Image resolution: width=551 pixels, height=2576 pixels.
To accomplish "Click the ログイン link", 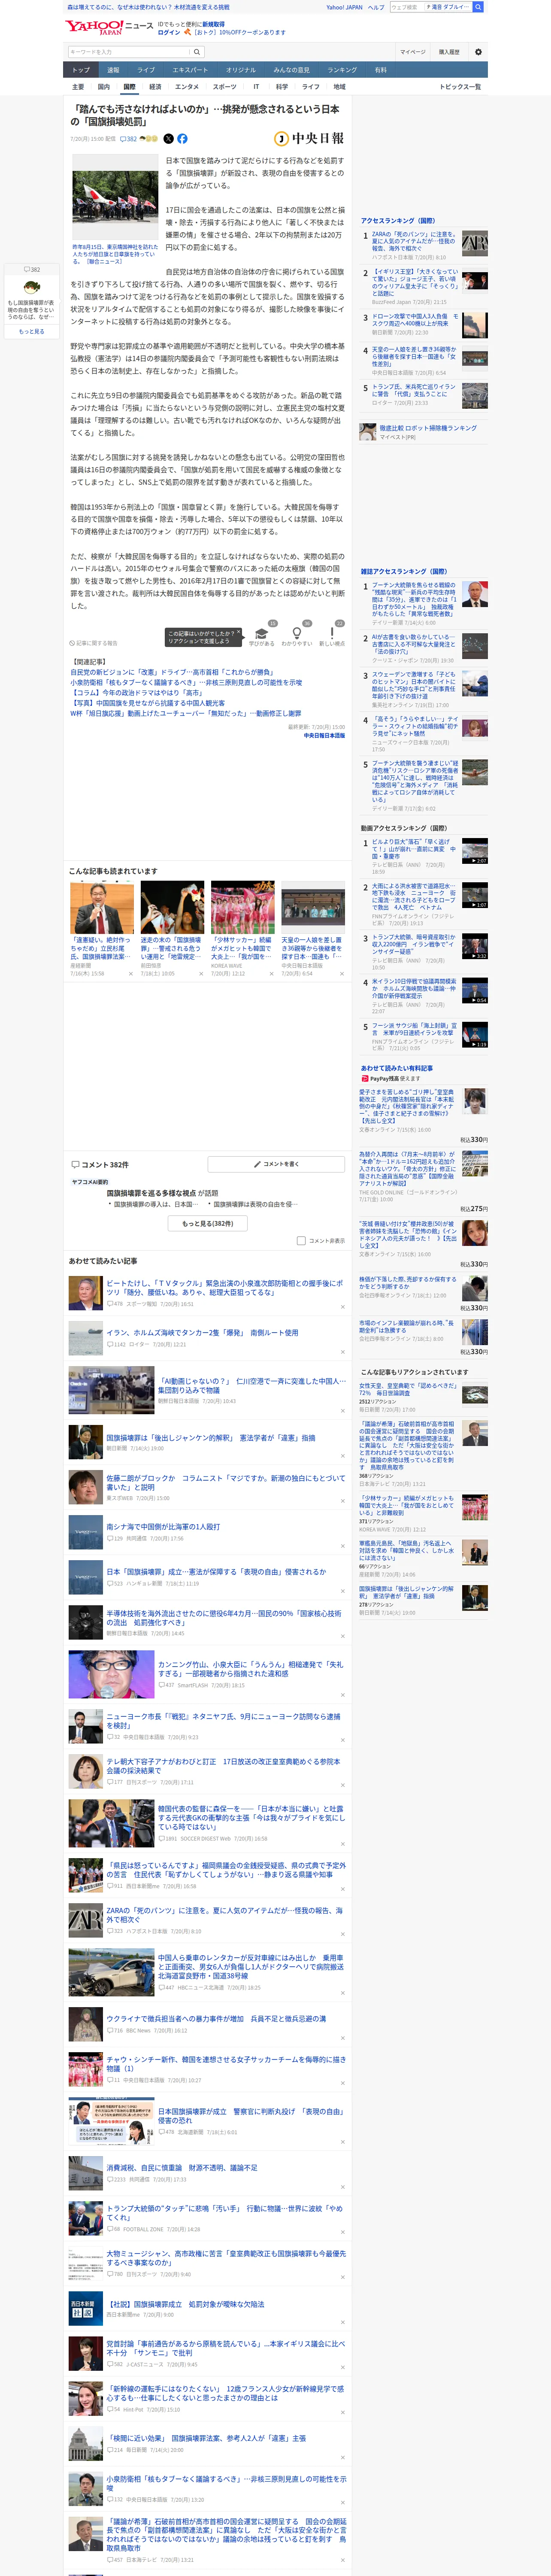I will (169, 32).
